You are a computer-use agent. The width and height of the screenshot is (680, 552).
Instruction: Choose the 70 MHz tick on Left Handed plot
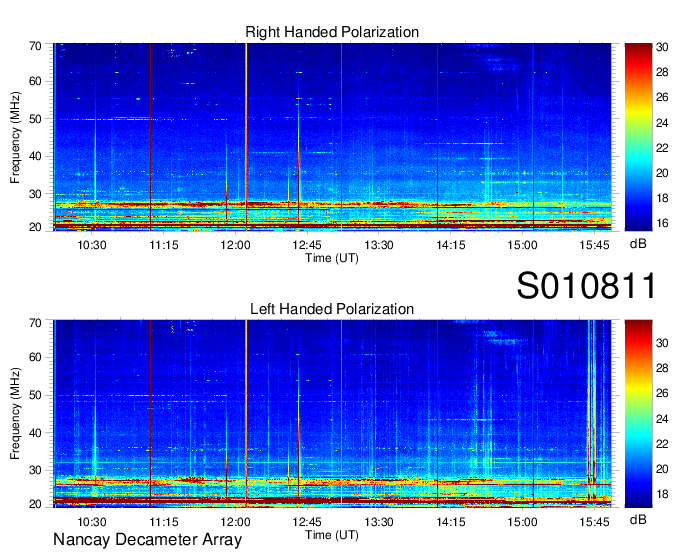click(35, 323)
